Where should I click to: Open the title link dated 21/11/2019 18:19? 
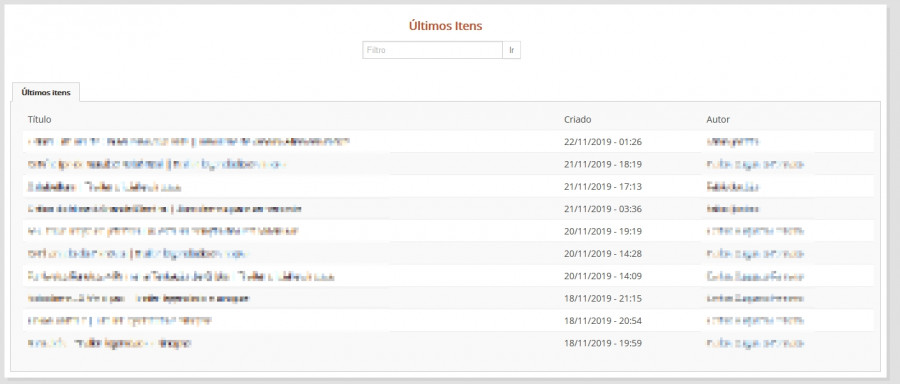pyautogui.click(x=156, y=164)
